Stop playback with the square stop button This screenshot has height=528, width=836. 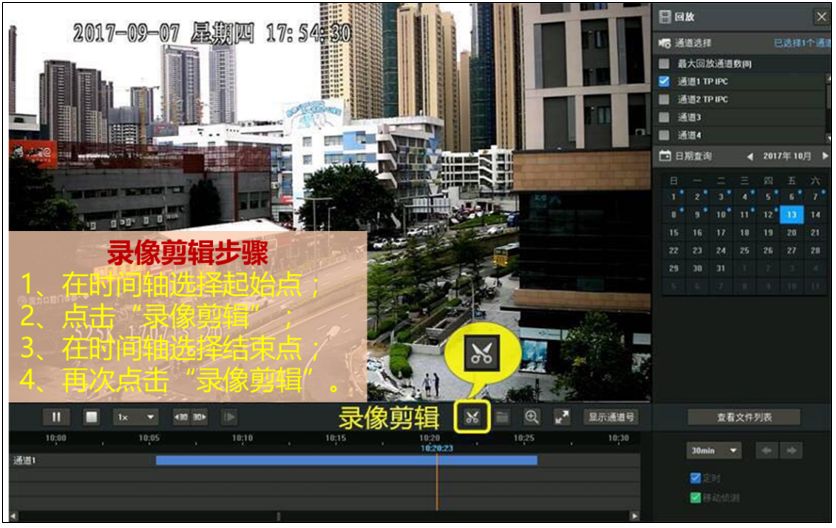click(x=92, y=417)
